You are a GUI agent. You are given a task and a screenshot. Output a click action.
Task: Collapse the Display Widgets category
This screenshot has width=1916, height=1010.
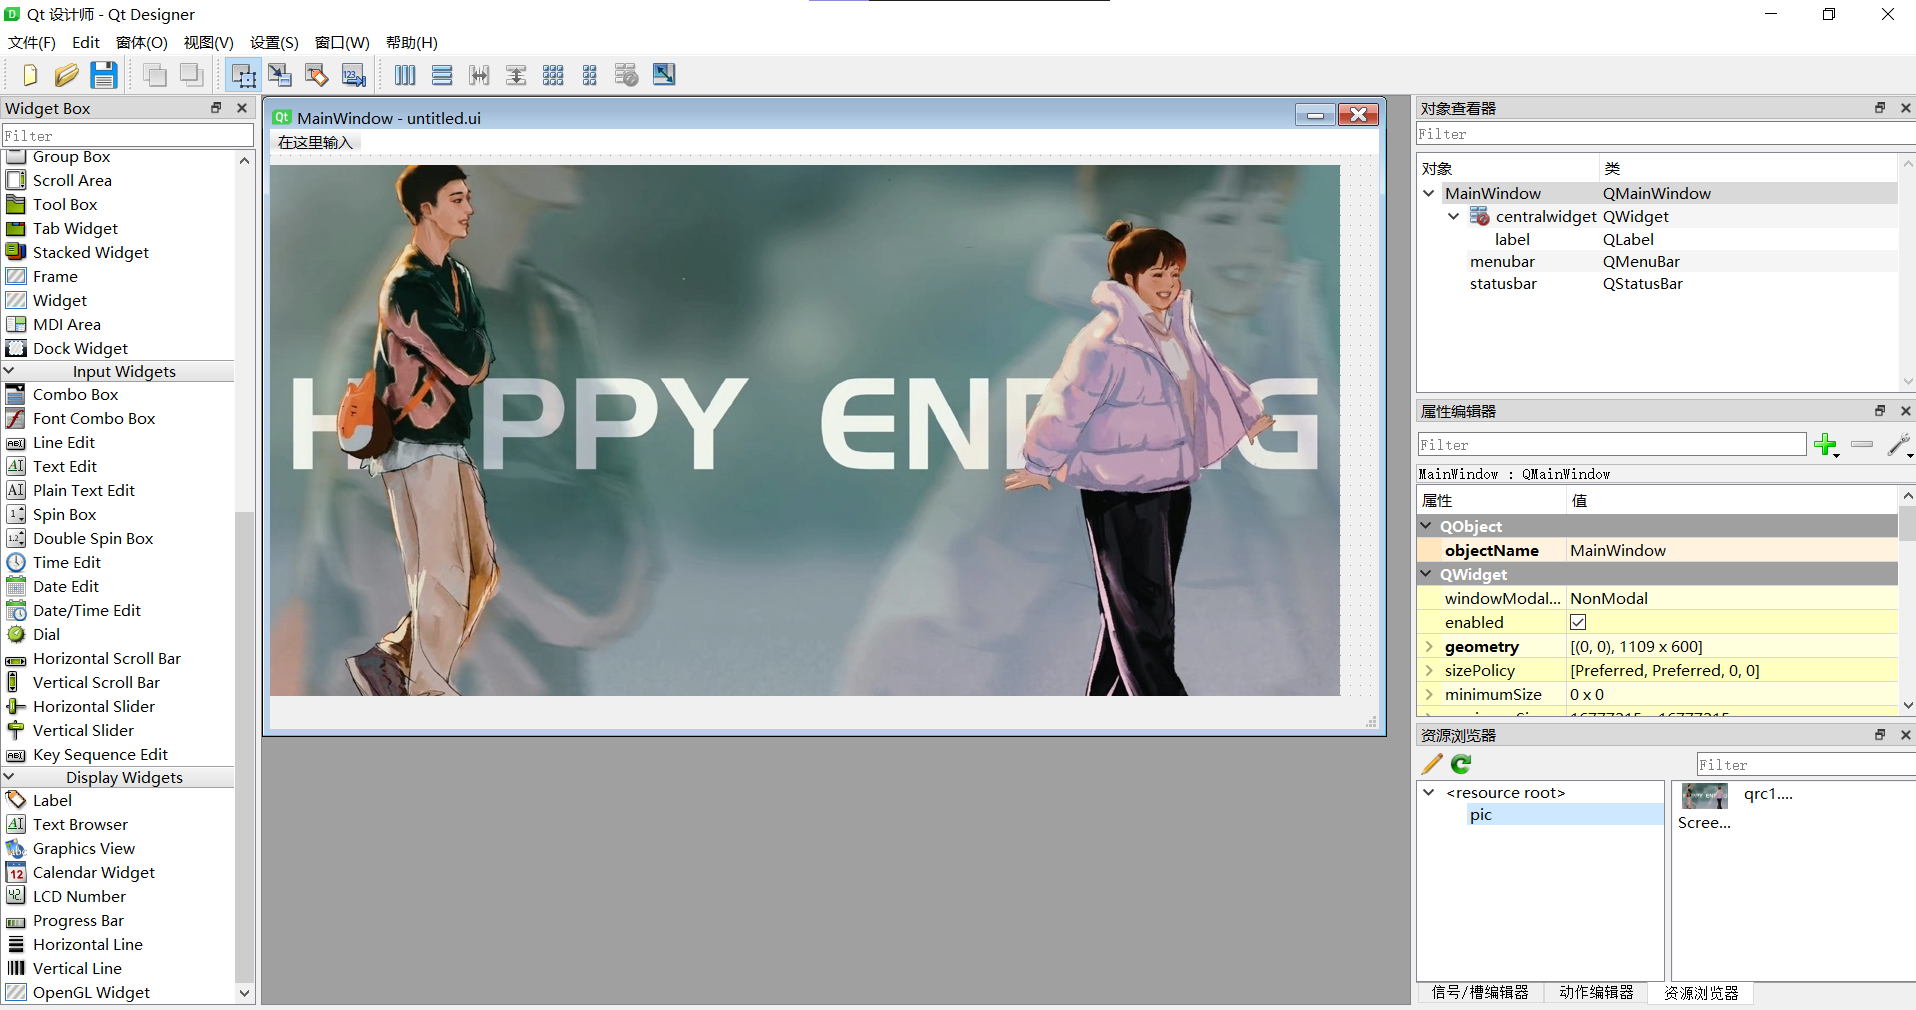coord(9,777)
